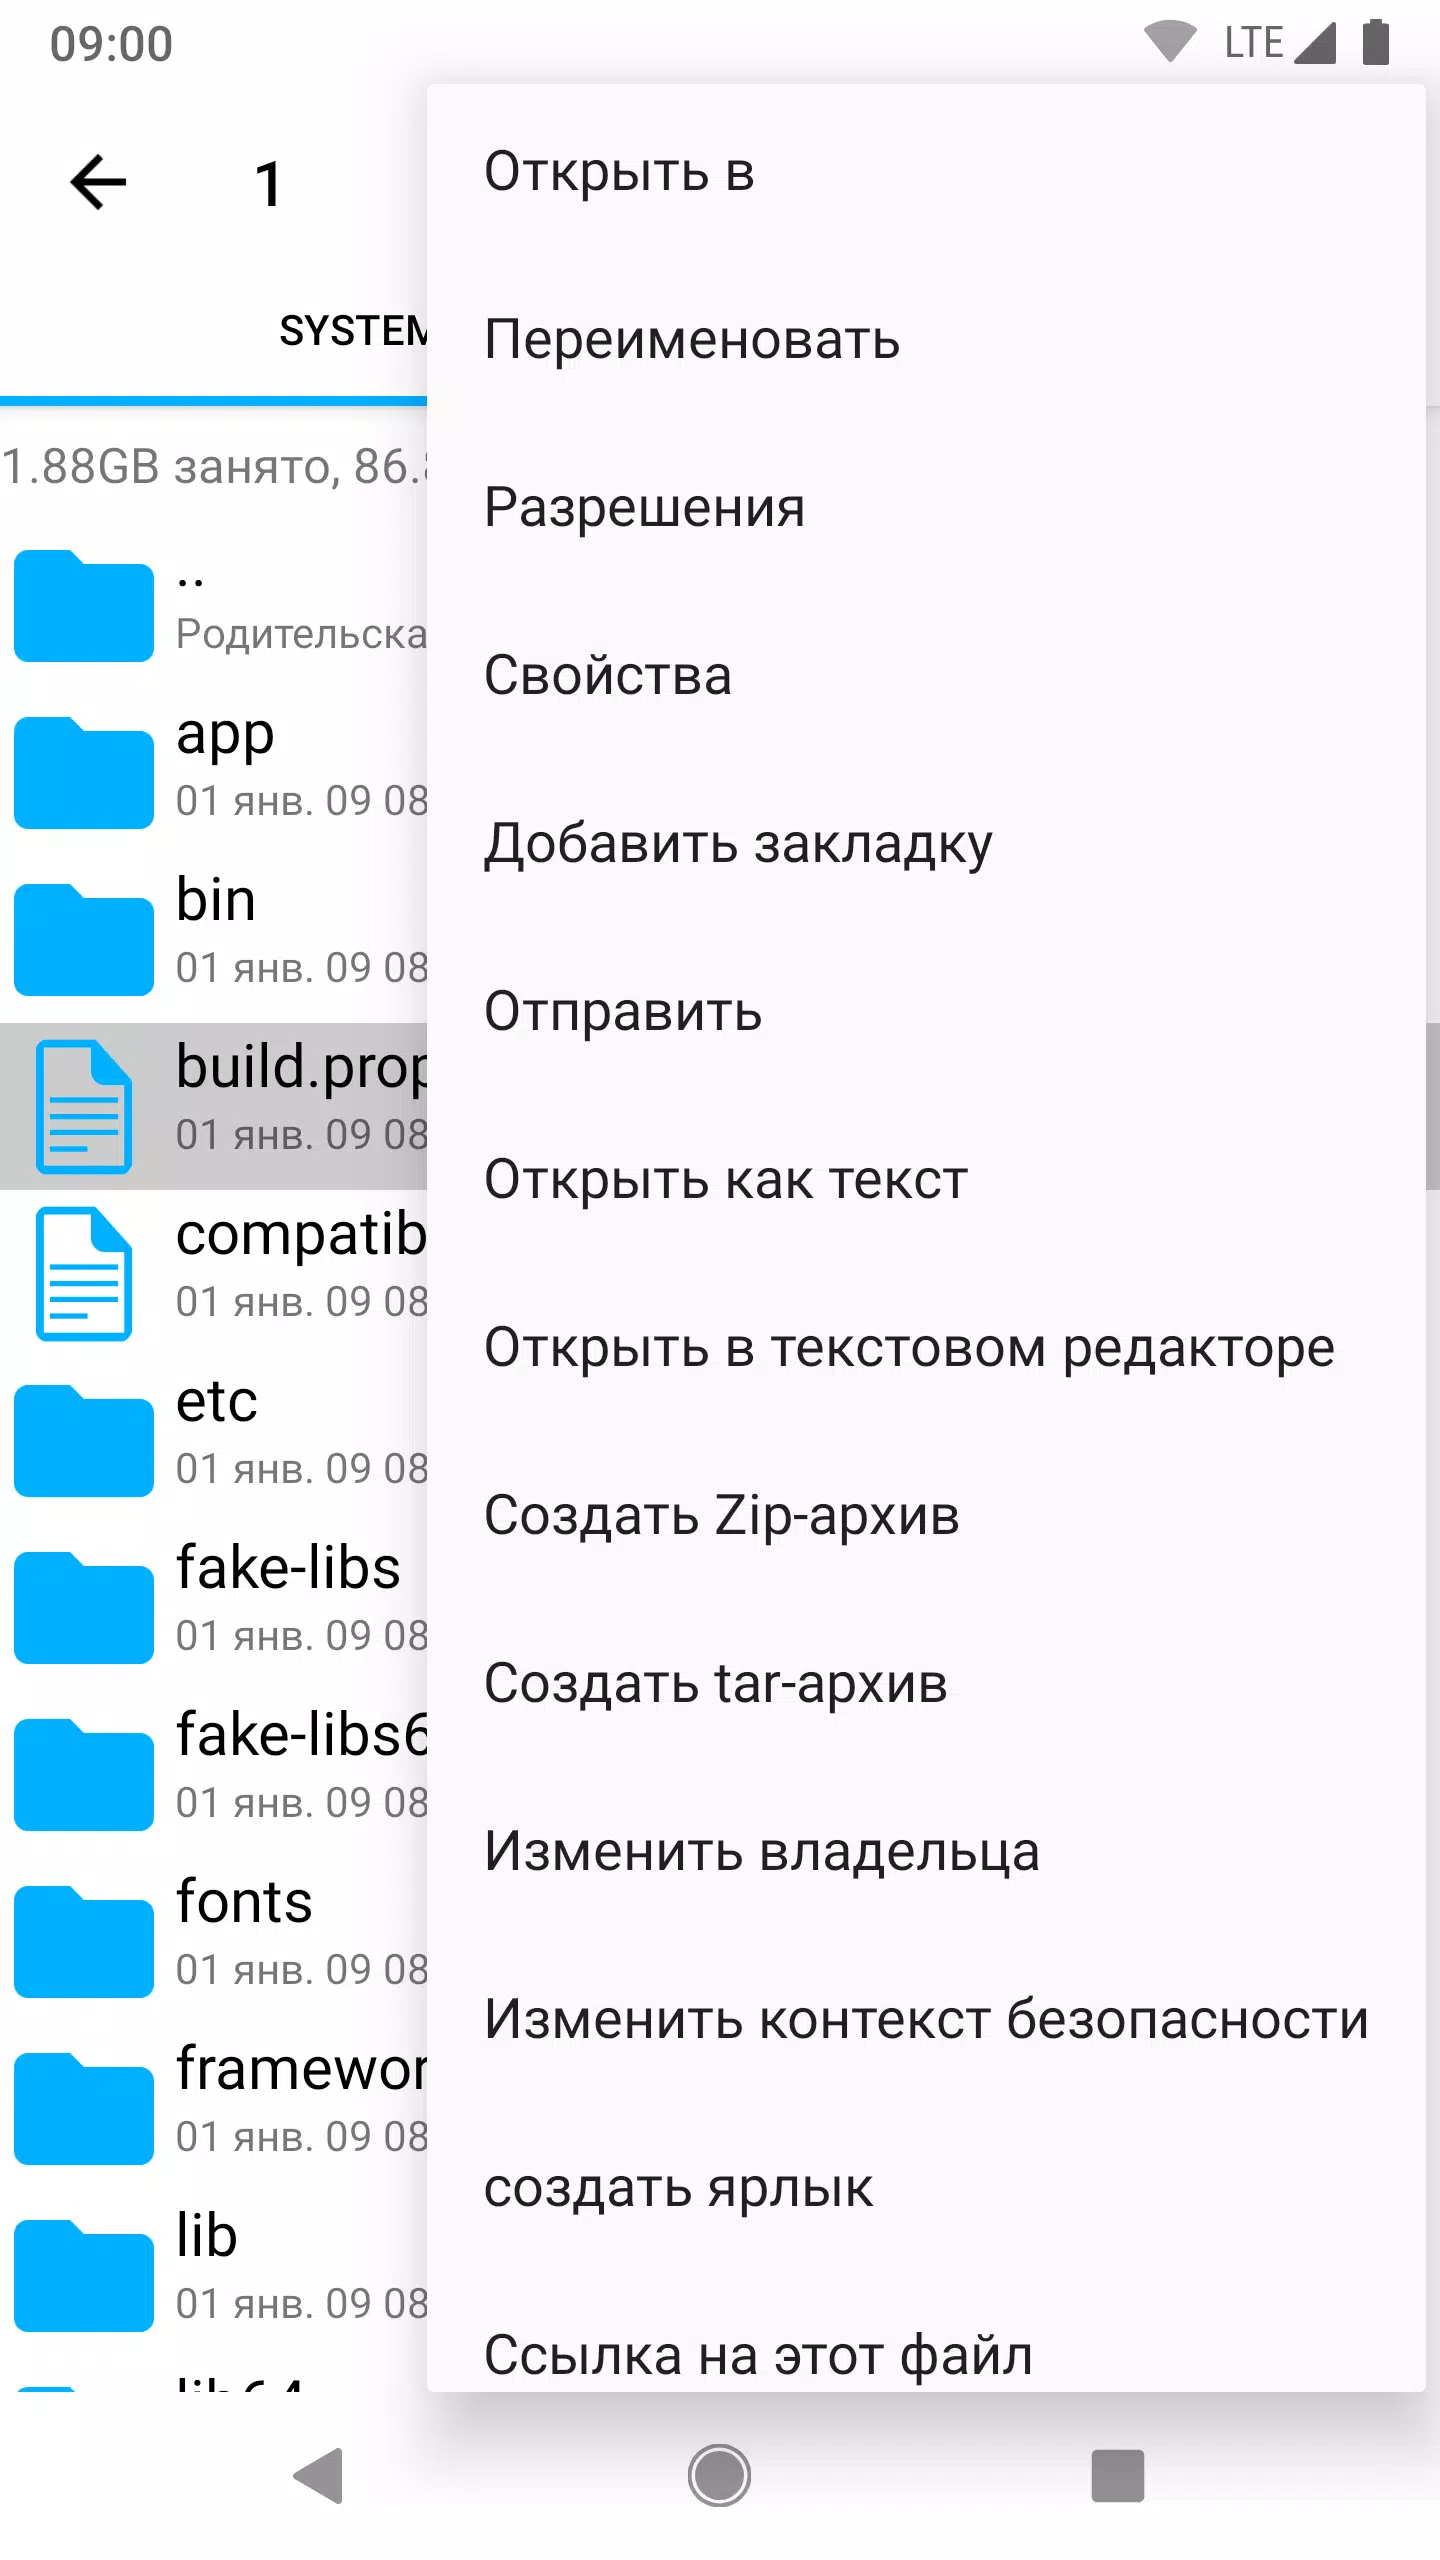Tap the back arrow icon
The width and height of the screenshot is (1440, 2560).
click(98, 182)
